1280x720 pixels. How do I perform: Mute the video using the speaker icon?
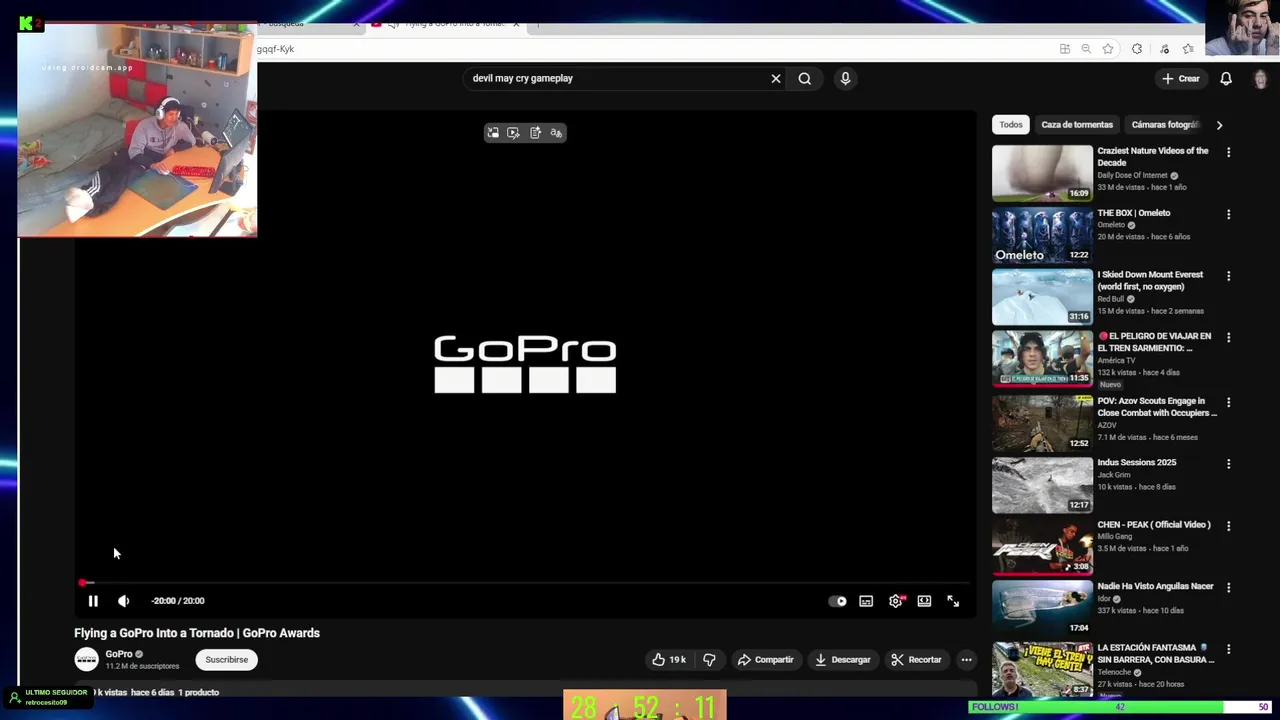(x=123, y=601)
